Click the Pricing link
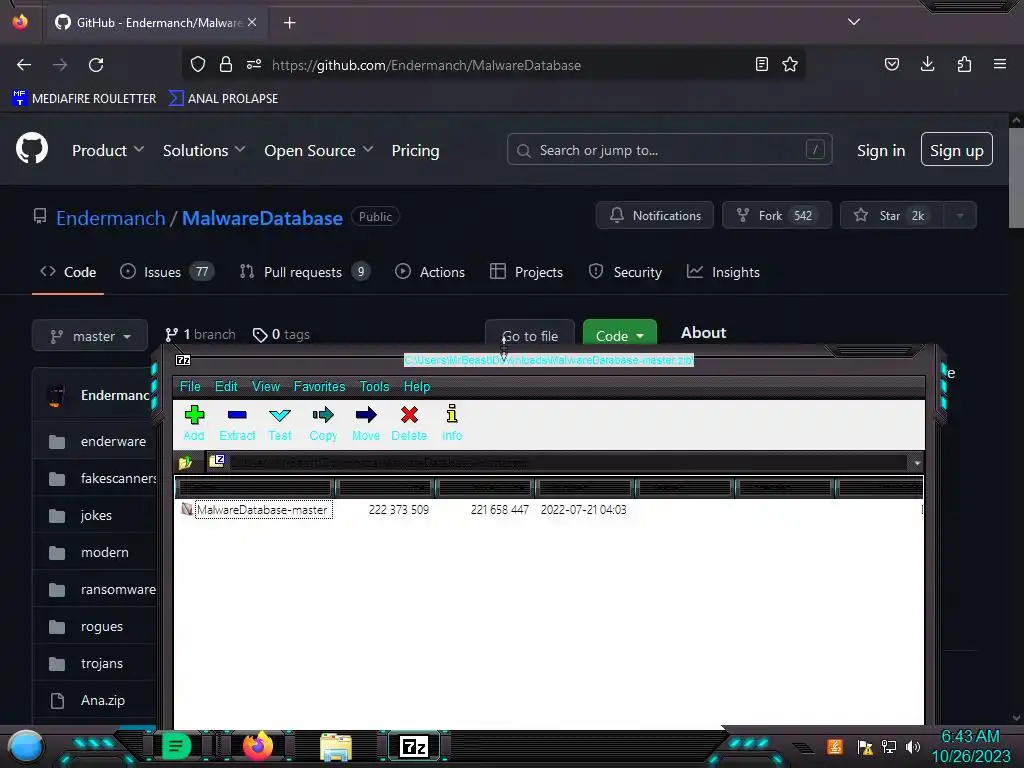 (415, 151)
